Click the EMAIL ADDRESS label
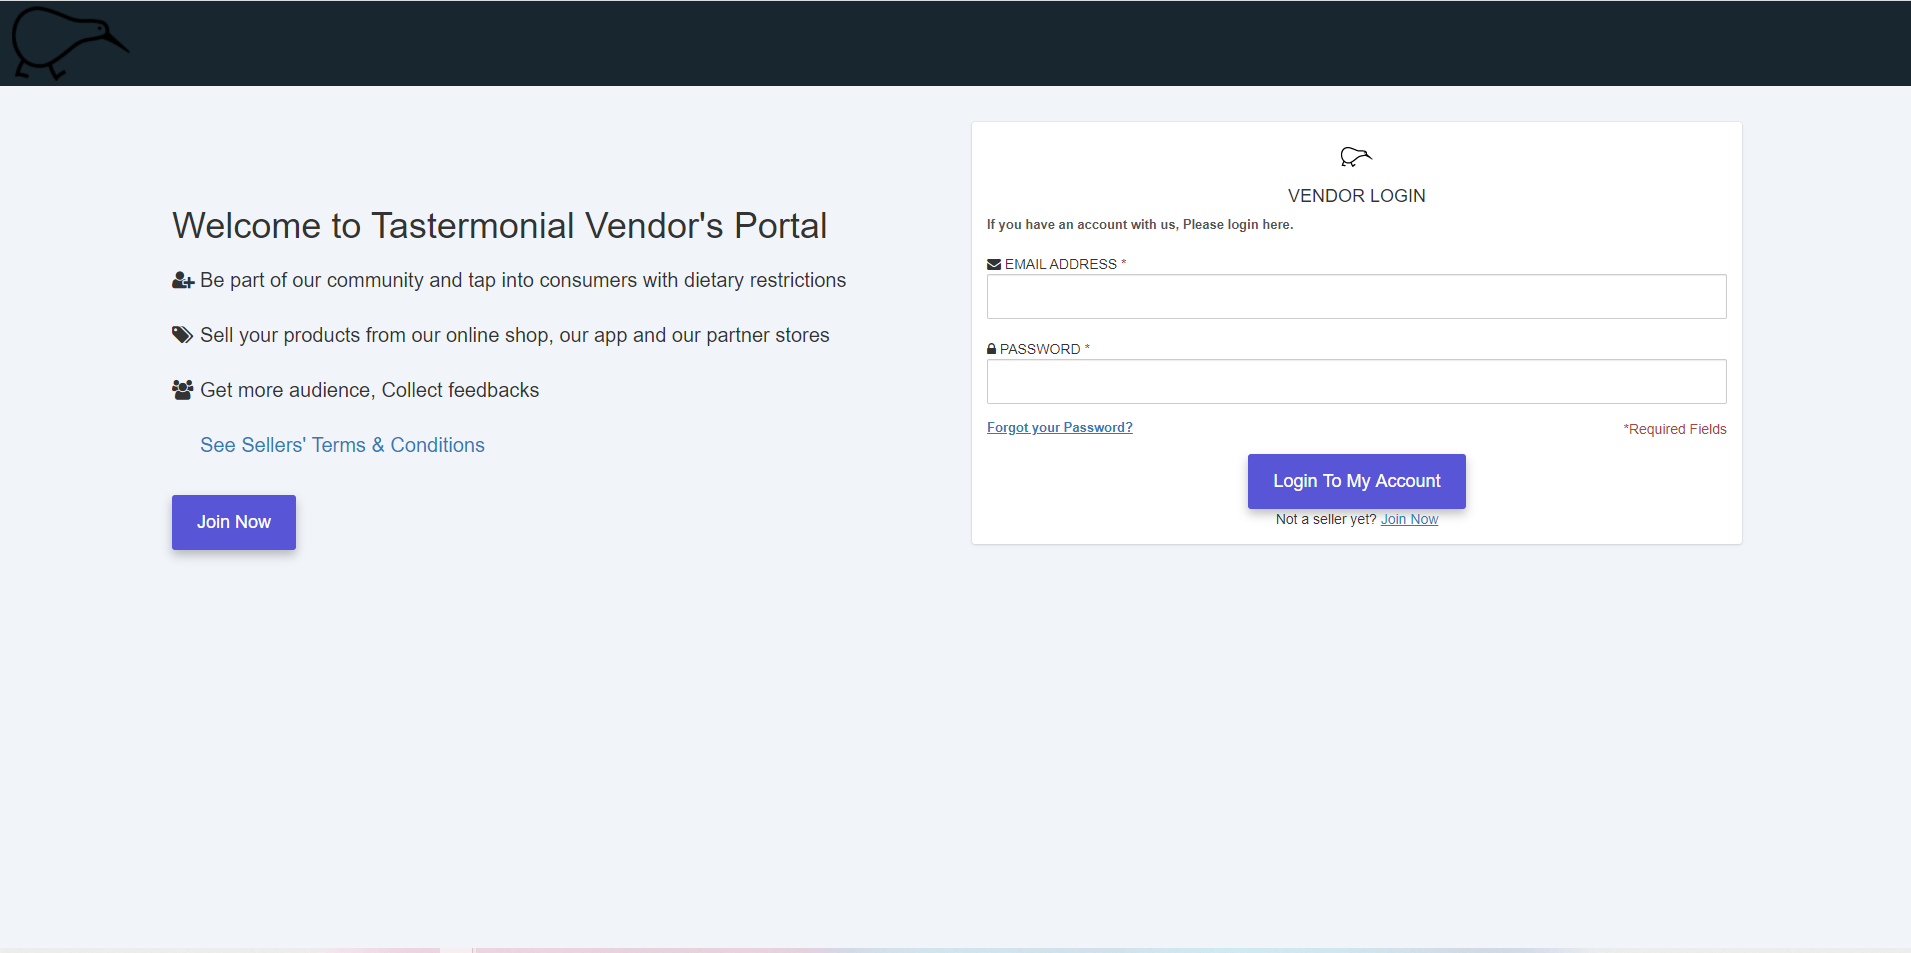 point(1060,264)
